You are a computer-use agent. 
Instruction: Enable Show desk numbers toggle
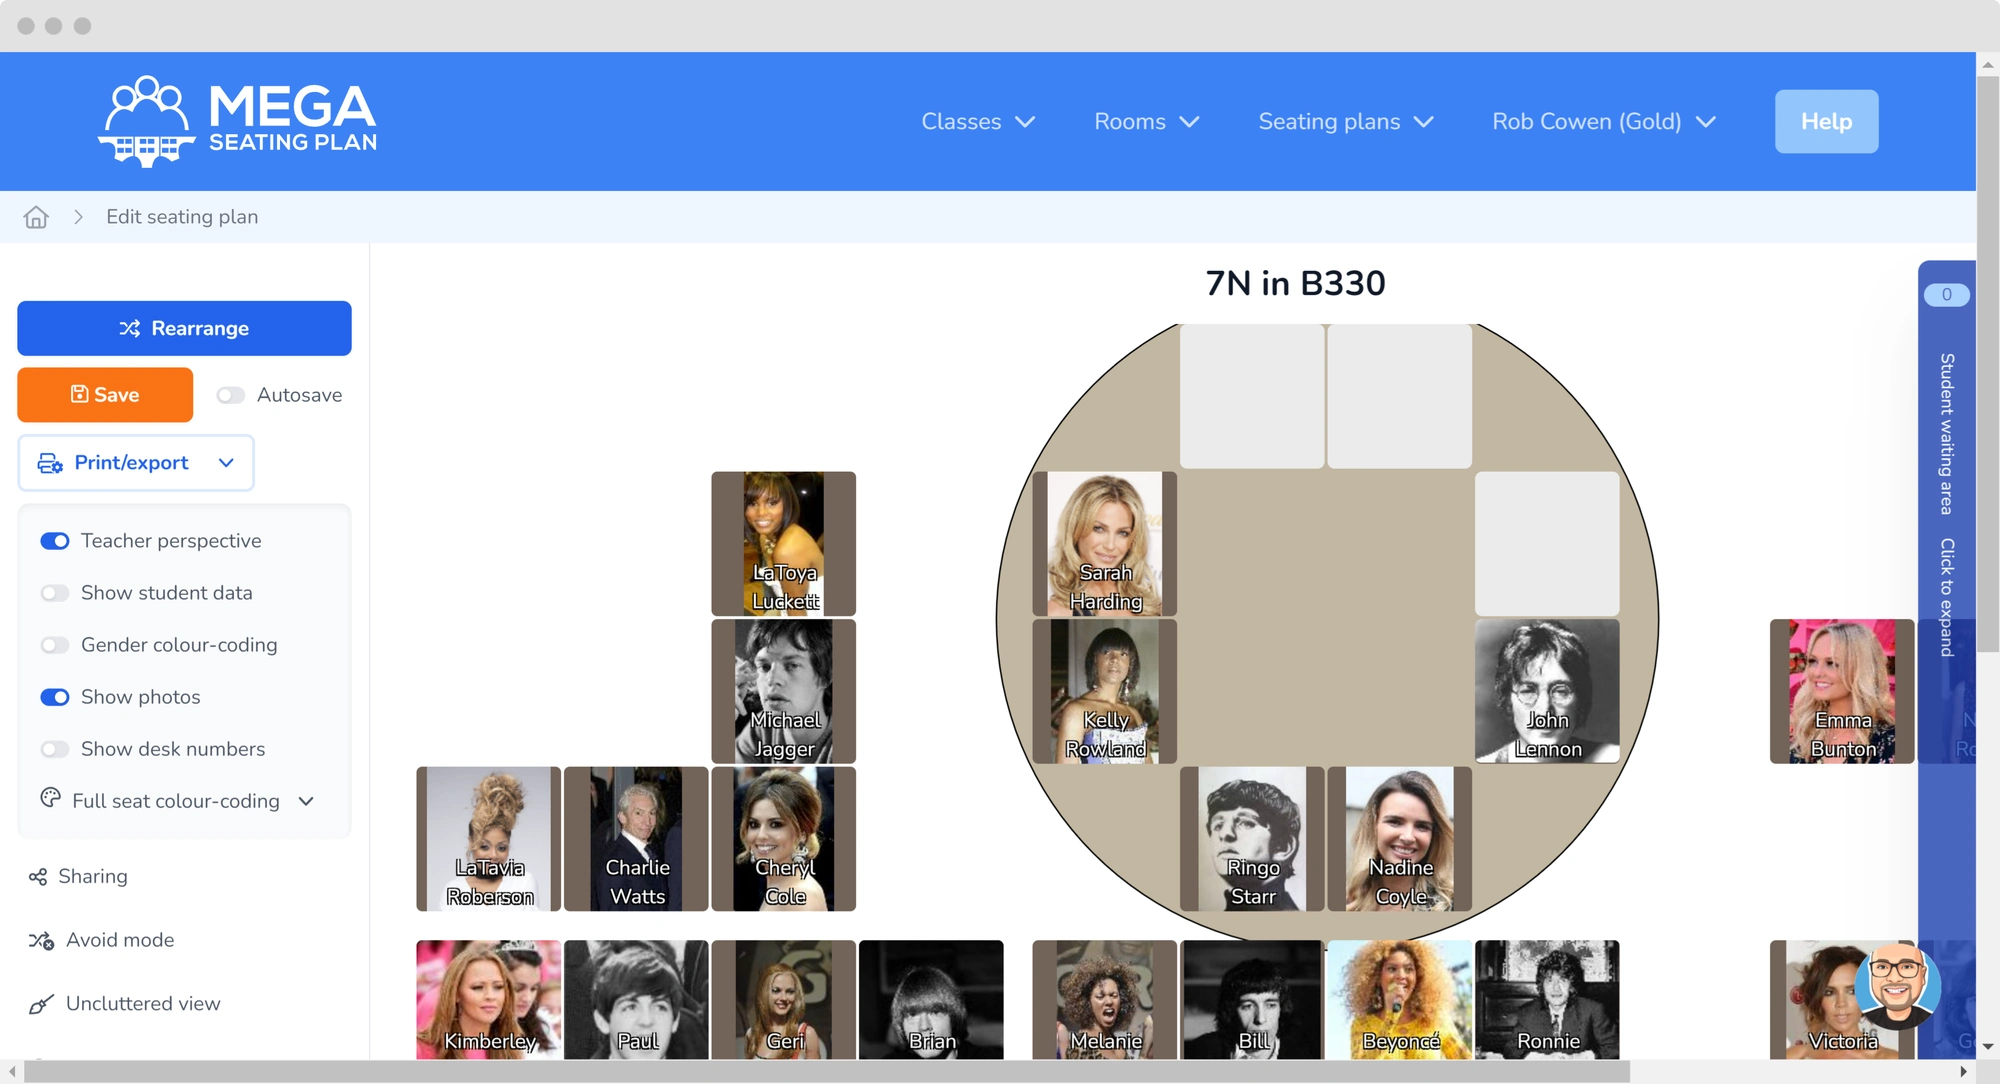(x=55, y=749)
